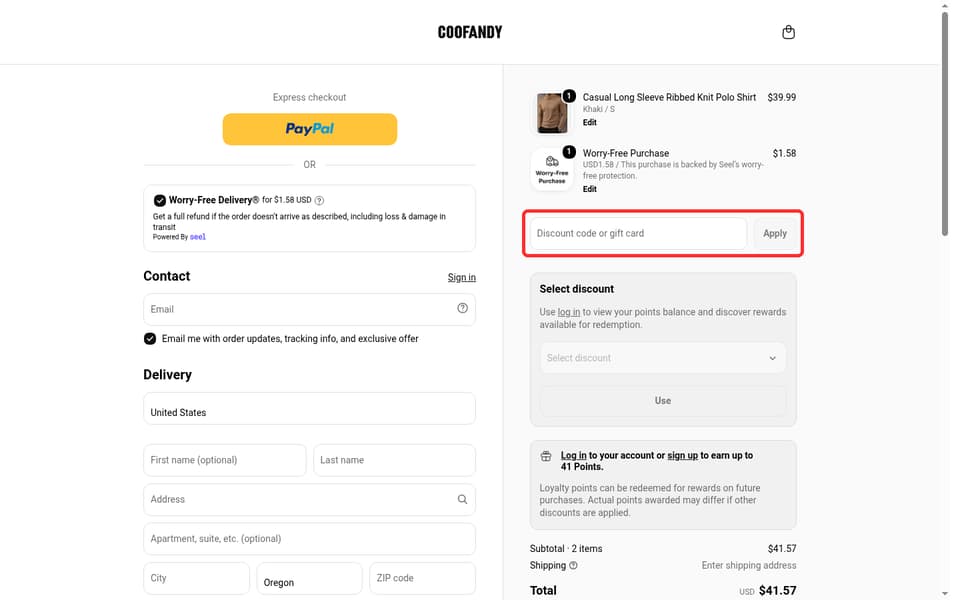Open the Shipping info help icon
Viewport: 960px width, 600px height.
pyautogui.click(x=573, y=566)
